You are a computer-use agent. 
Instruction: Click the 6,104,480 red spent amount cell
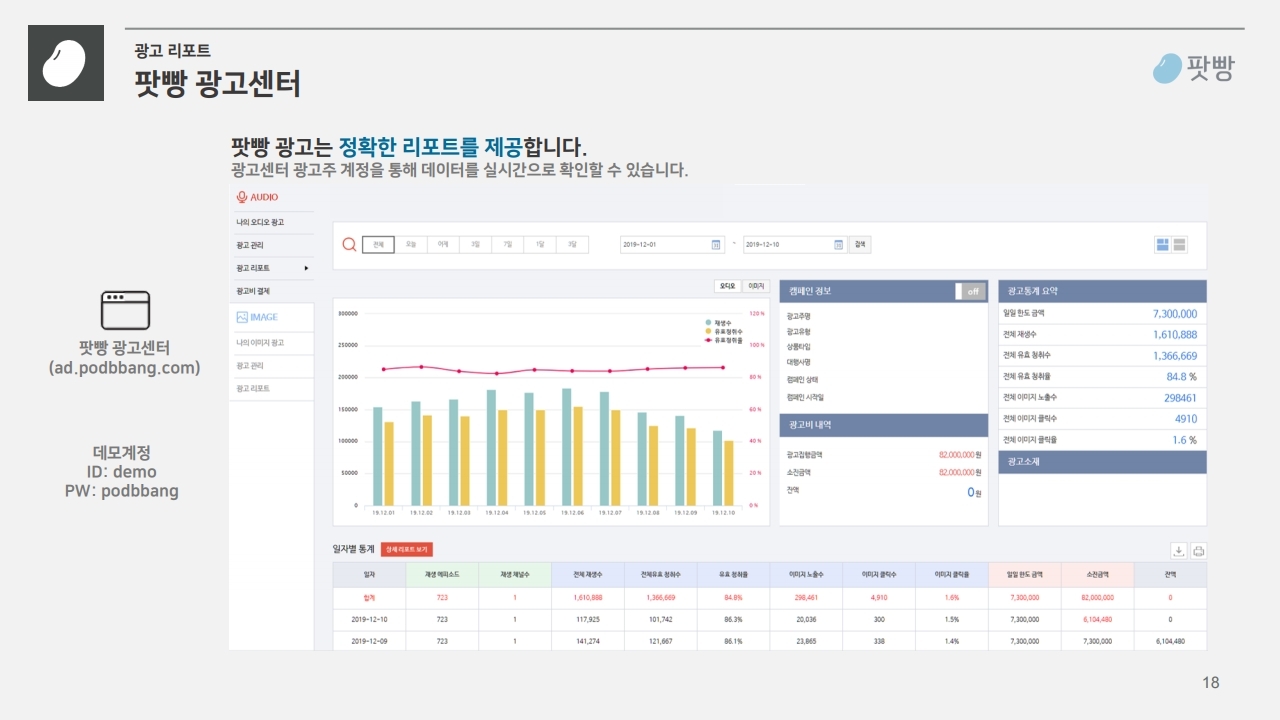tap(1097, 619)
